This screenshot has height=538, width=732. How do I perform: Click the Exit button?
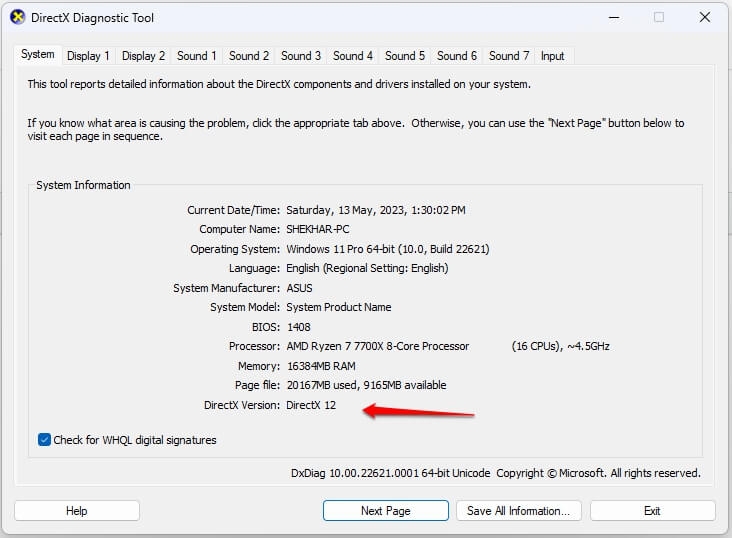pyautogui.click(x=653, y=511)
